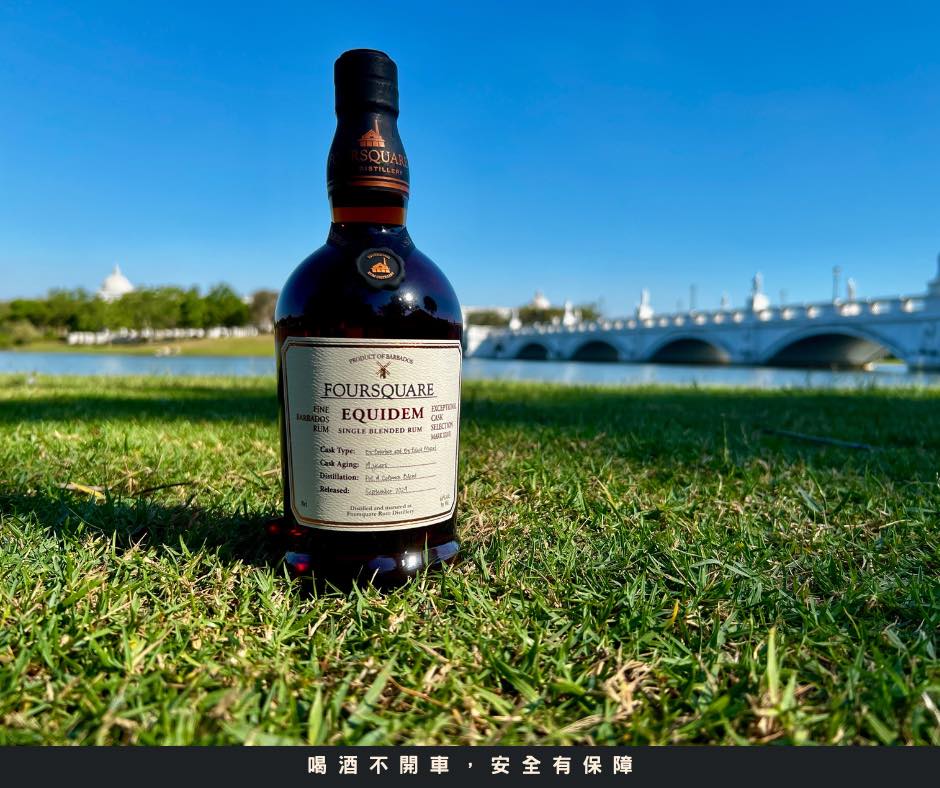Select the 'Single Blended Rum' text

(x=382, y=429)
